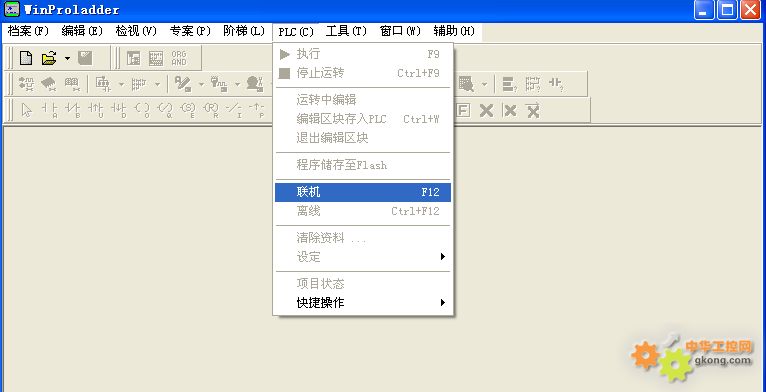Click WinProladder title bar app icon
Image resolution: width=766 pixels, height=392 pixels.
coord(12,9)
